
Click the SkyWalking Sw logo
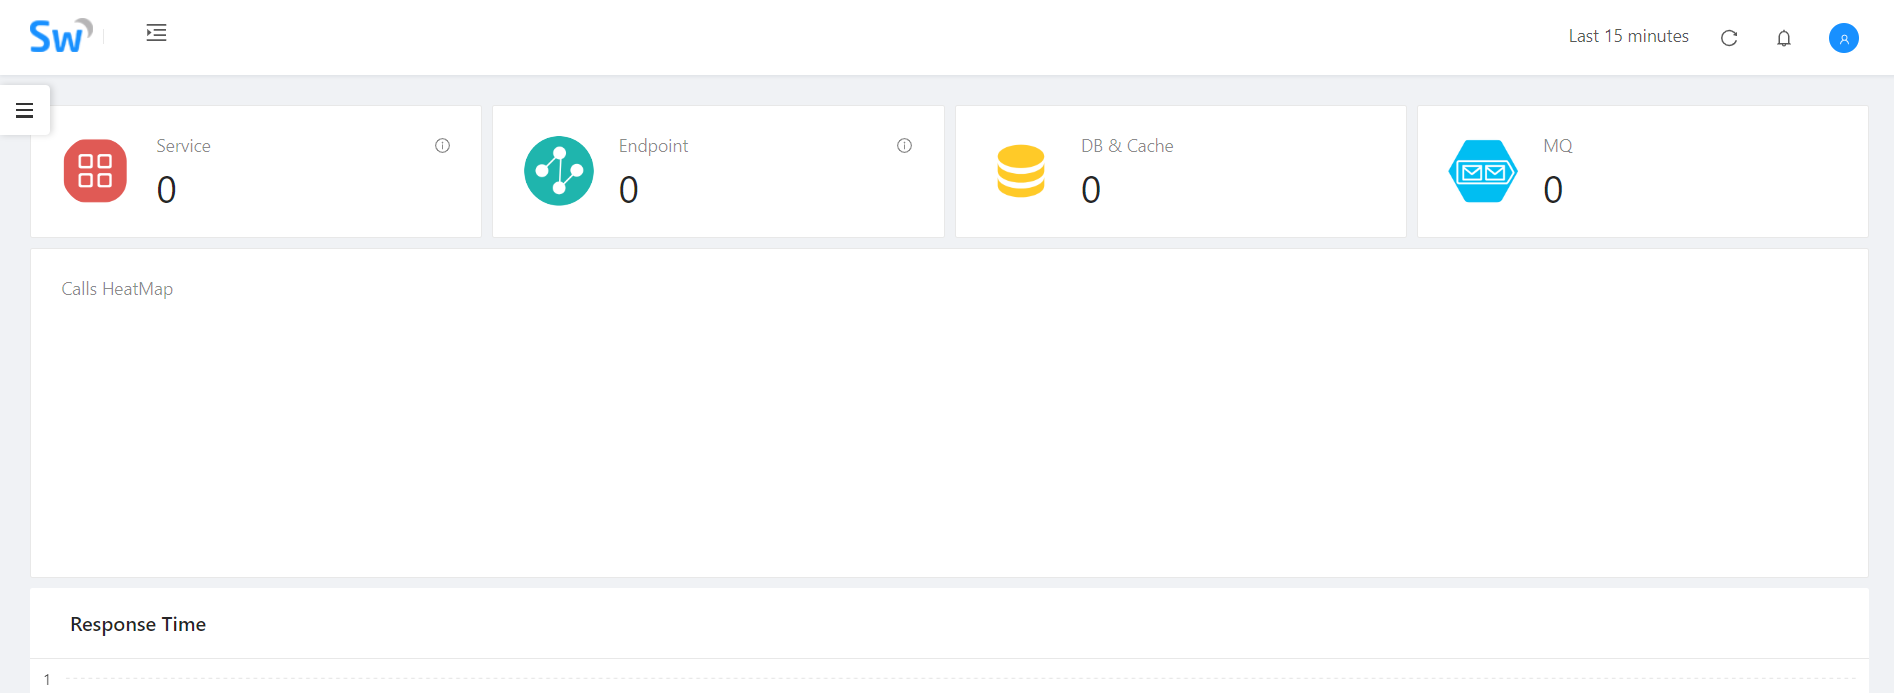tap(61, 36)
